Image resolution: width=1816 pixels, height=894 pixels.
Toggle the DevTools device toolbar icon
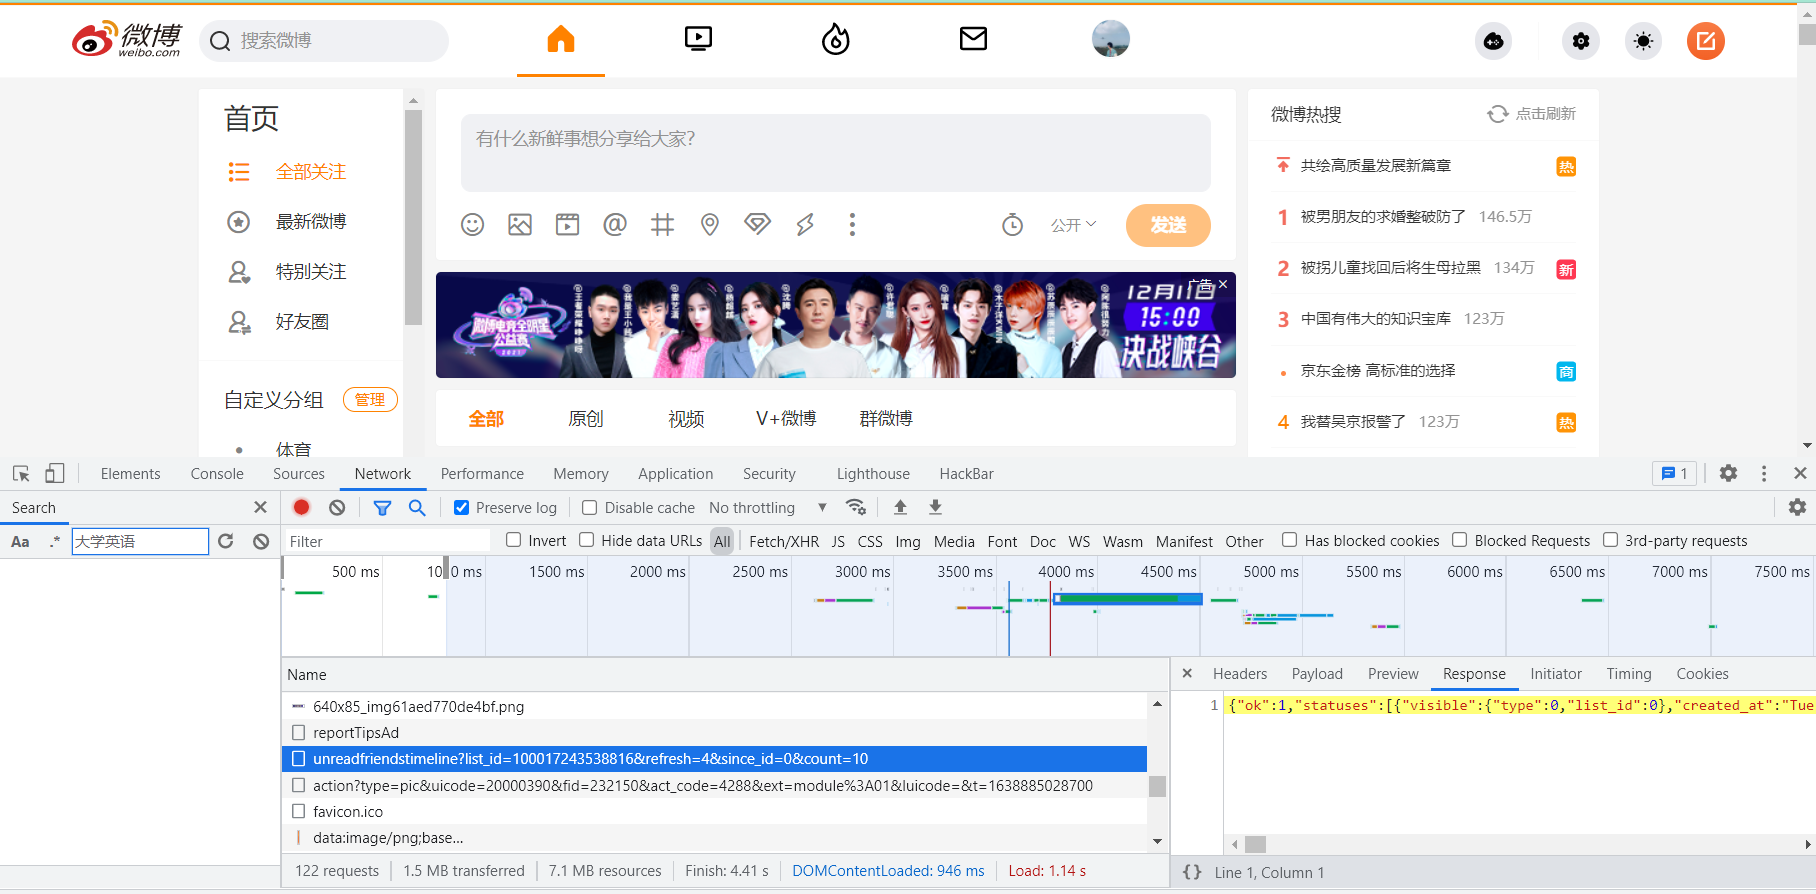(55, 474)
